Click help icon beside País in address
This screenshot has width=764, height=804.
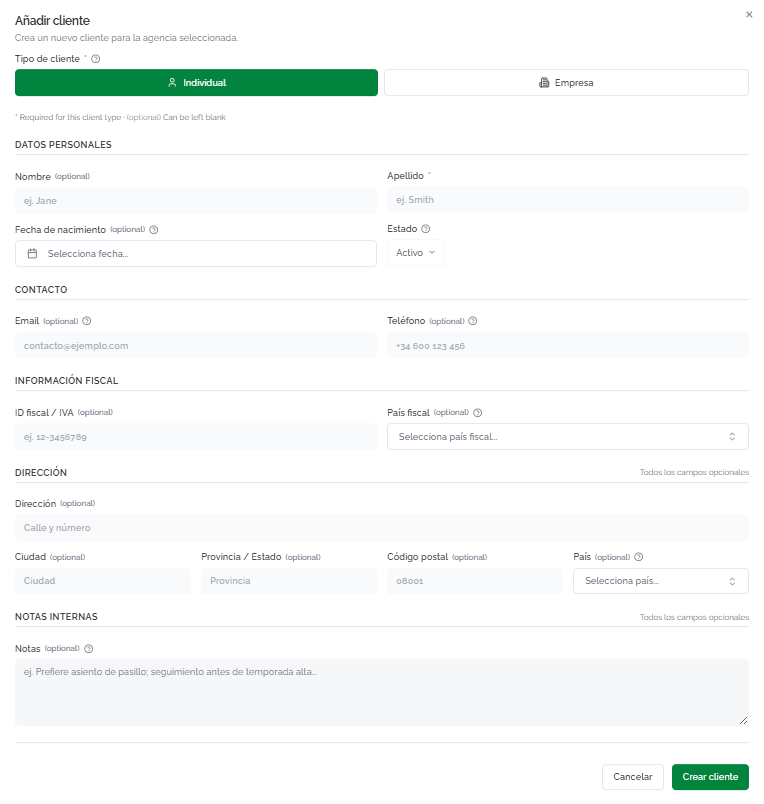click(x=638, y=557)
